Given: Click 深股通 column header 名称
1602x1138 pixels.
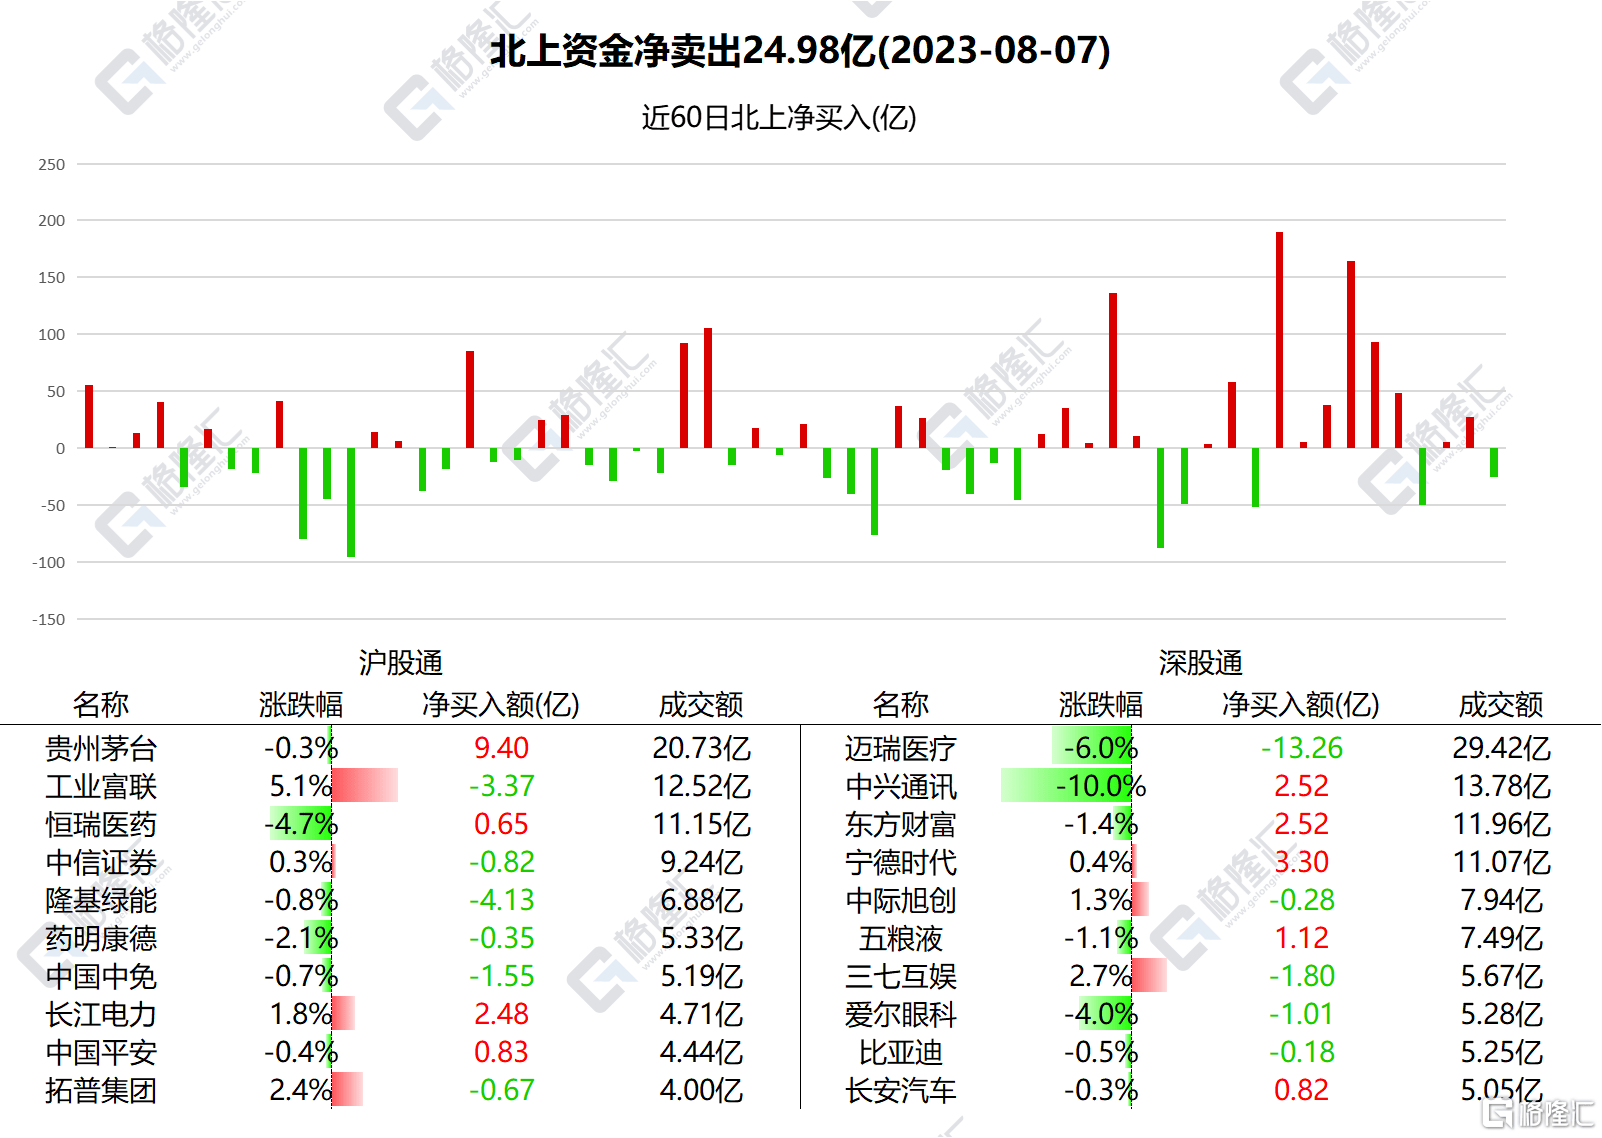Looking at the screenshot, I should pos(901,704).
